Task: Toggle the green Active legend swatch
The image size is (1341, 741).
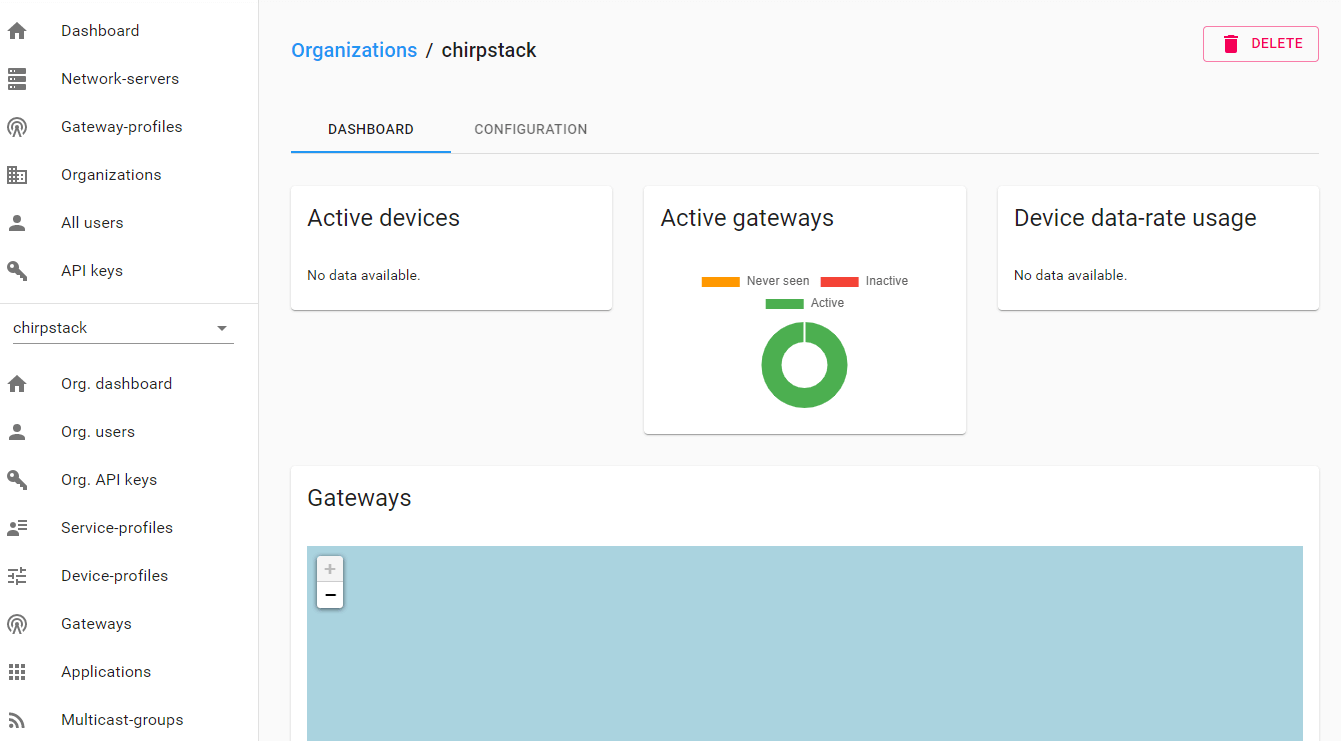Action: pos(784,304)
